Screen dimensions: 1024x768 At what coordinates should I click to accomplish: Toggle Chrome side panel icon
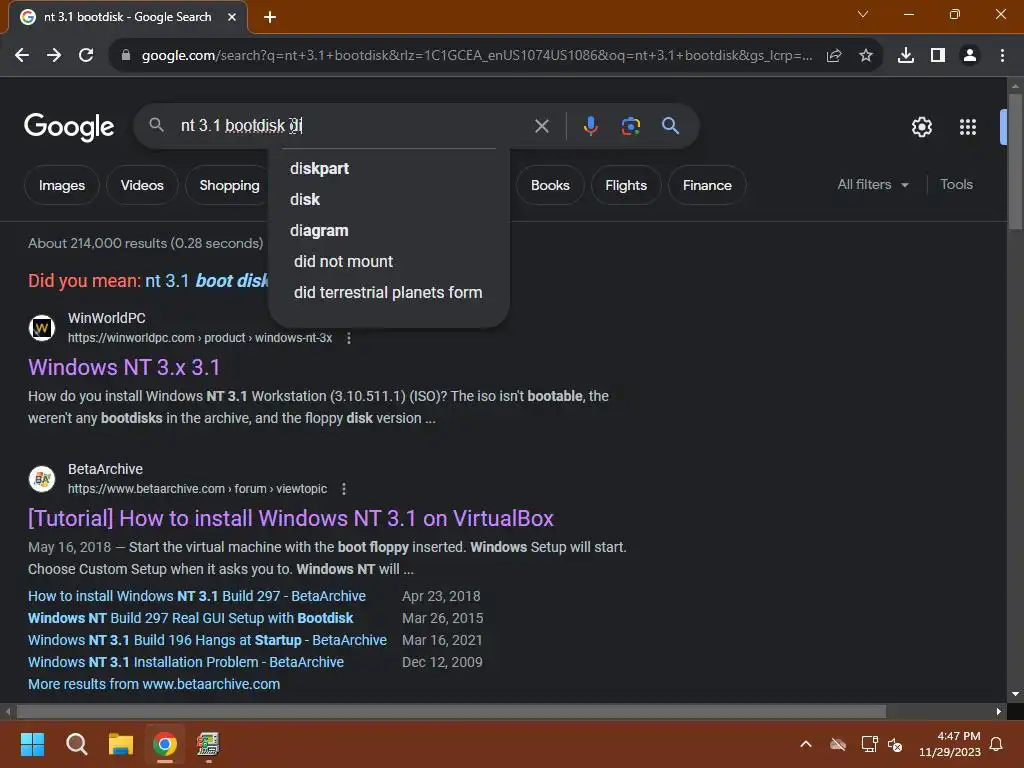point(938,56)
